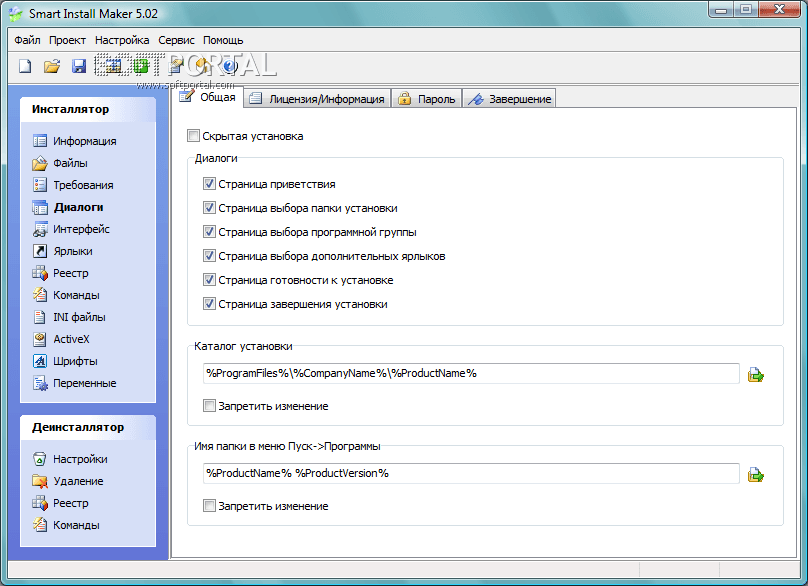The height and width of the screenshot is (586, 808).
Task: Click the %ProductName% %ProductVersion% input field
Action: pos(471,474)
